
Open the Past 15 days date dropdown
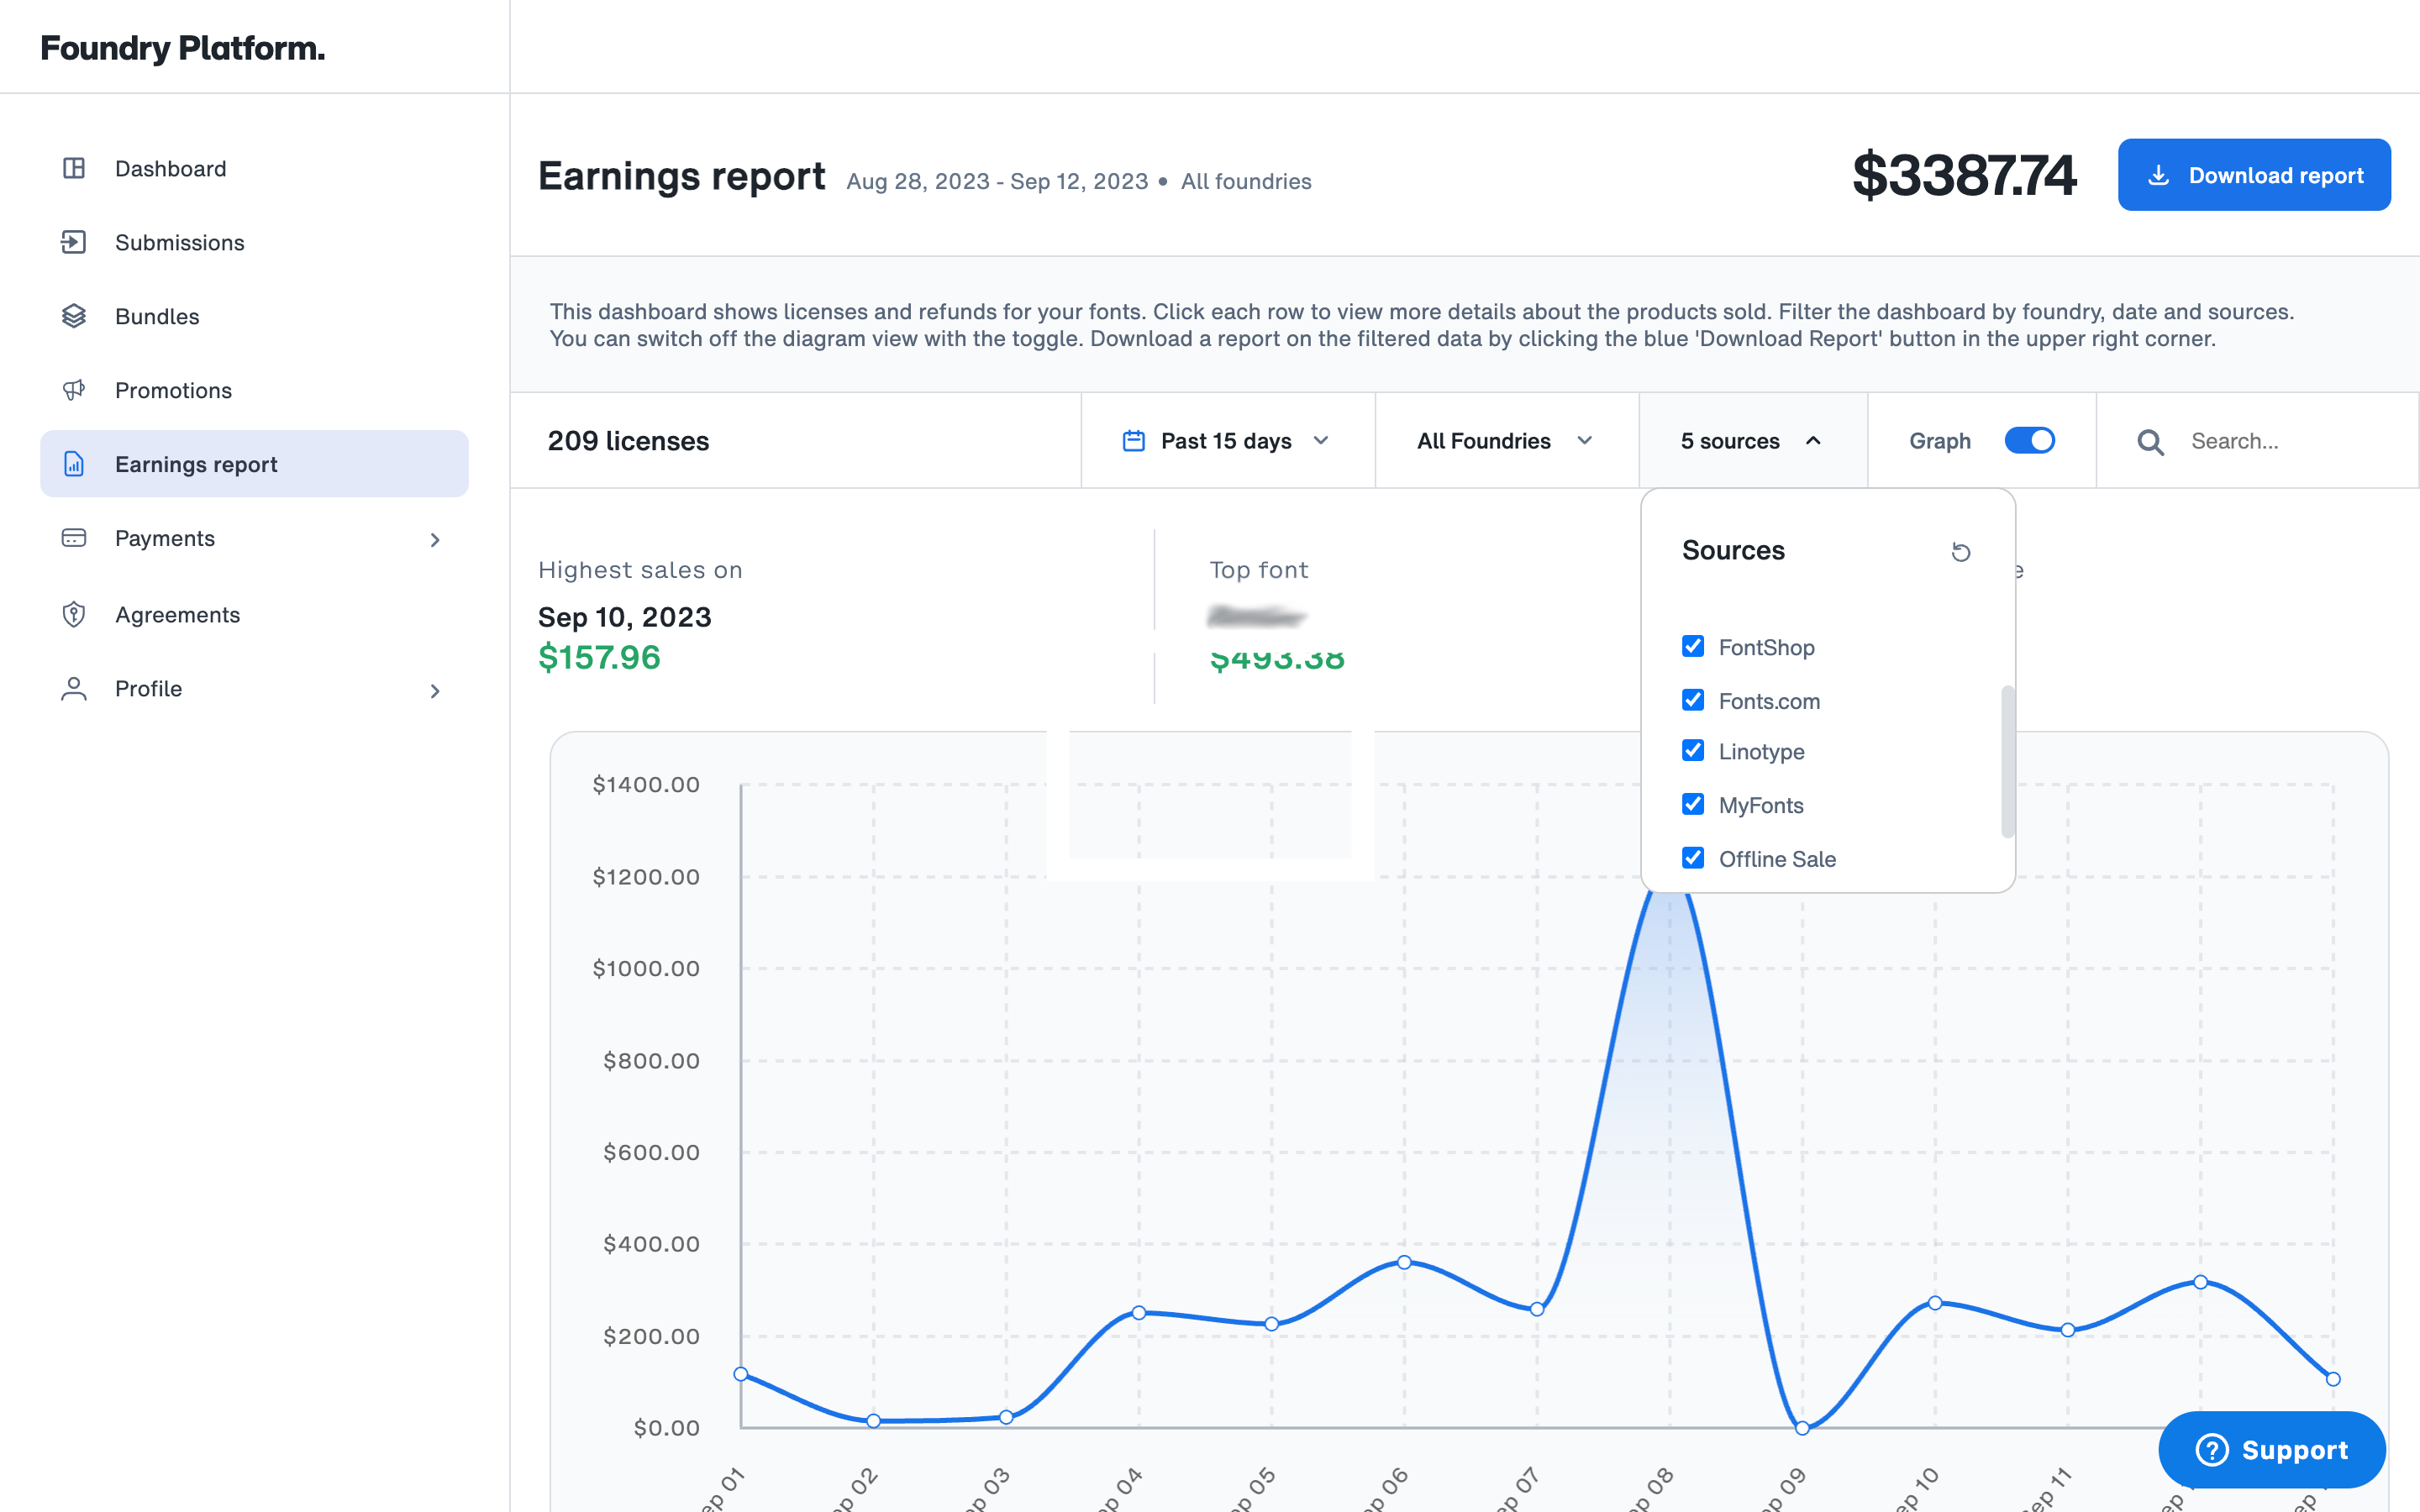point(1227,441)
